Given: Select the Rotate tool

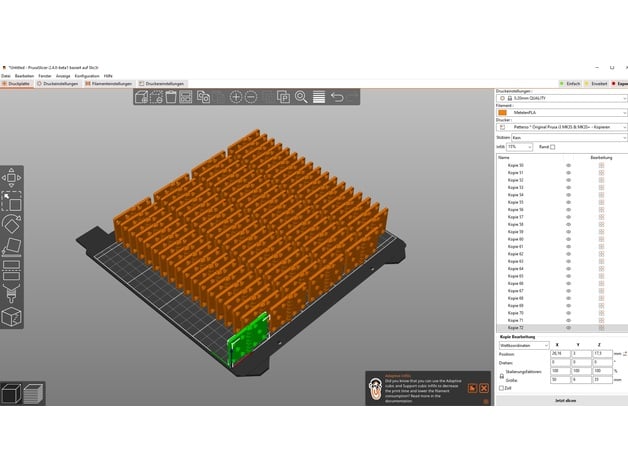Looking at the screenshot, I should [x=11, y=224].
